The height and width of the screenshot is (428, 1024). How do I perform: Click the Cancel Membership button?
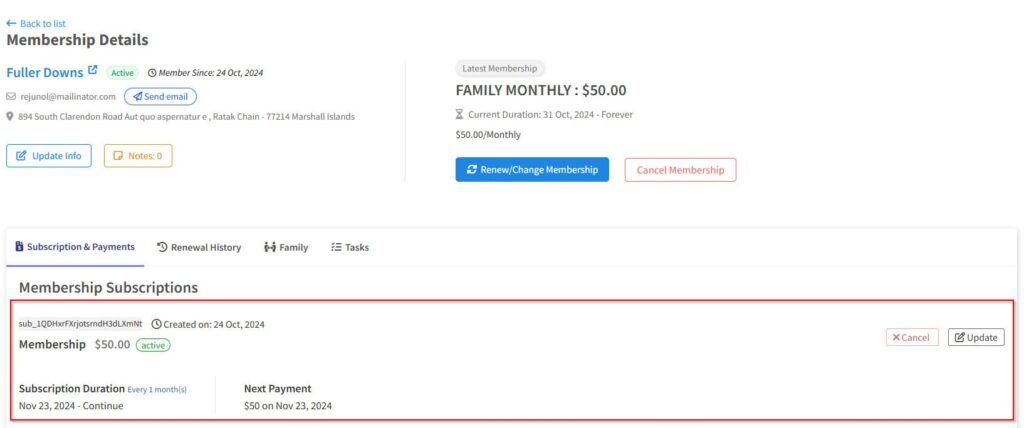click(680, 170)
